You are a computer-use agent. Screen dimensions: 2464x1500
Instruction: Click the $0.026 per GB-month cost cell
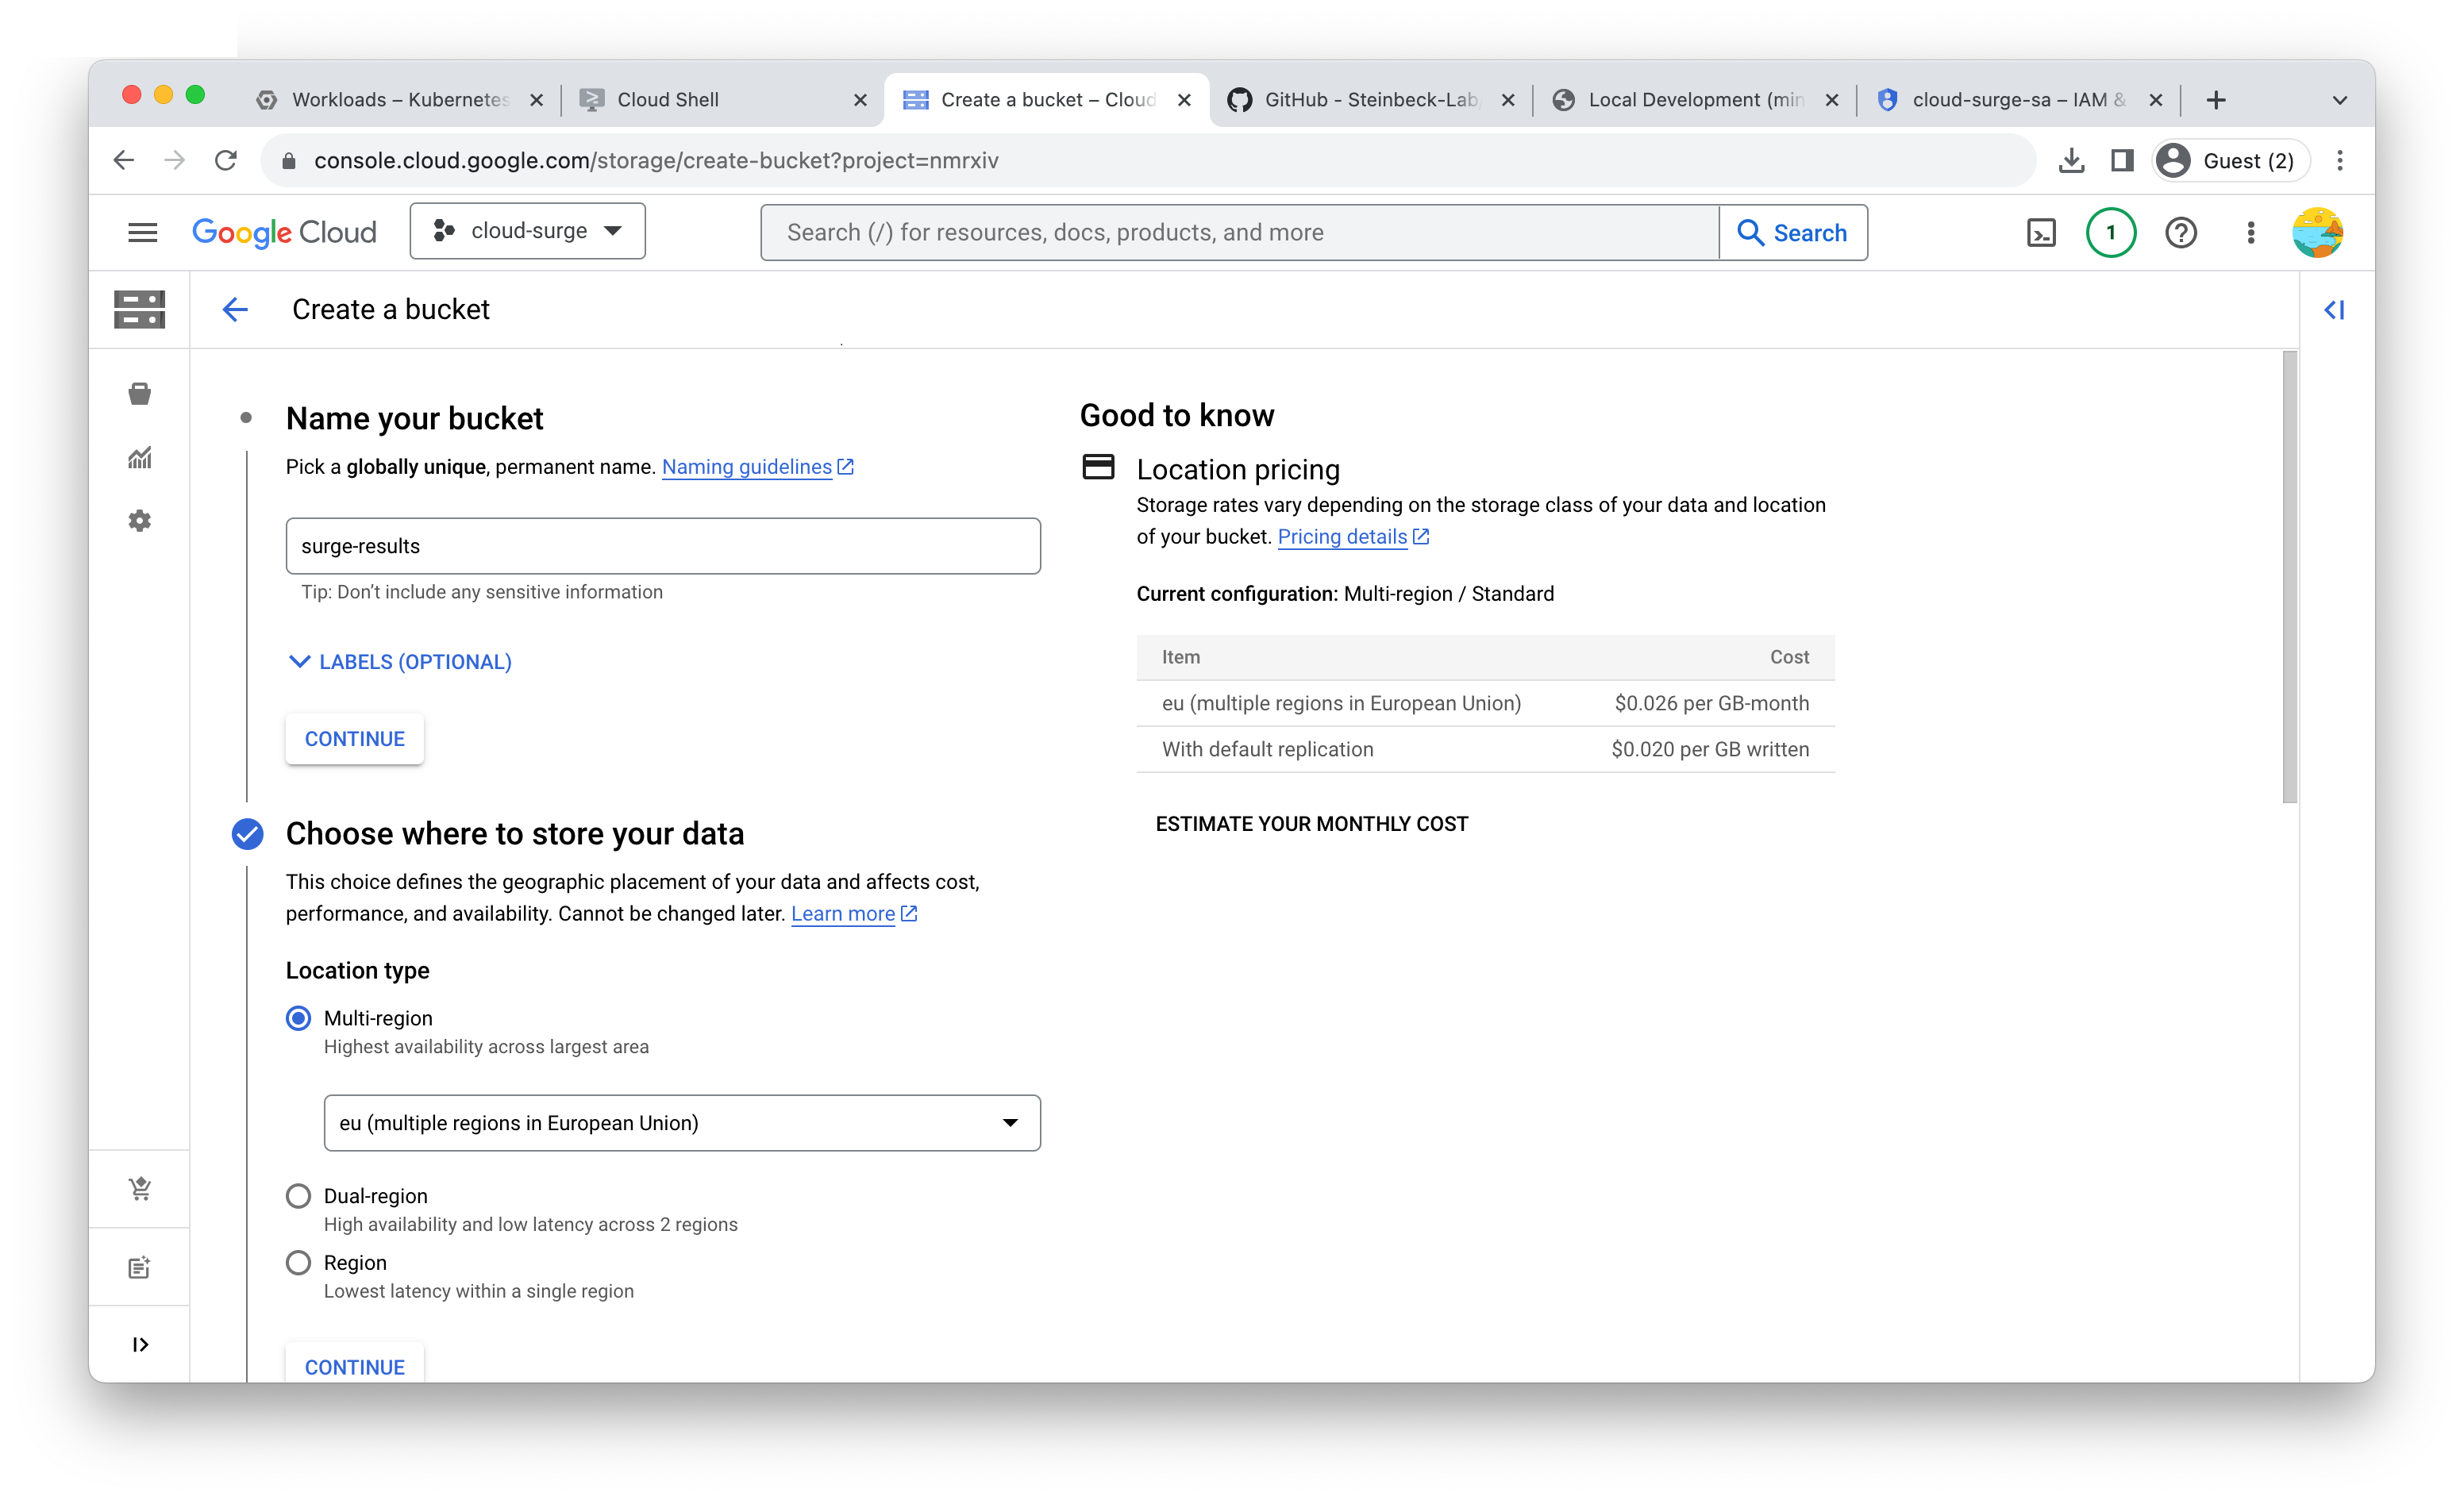tap(1711, 703)
